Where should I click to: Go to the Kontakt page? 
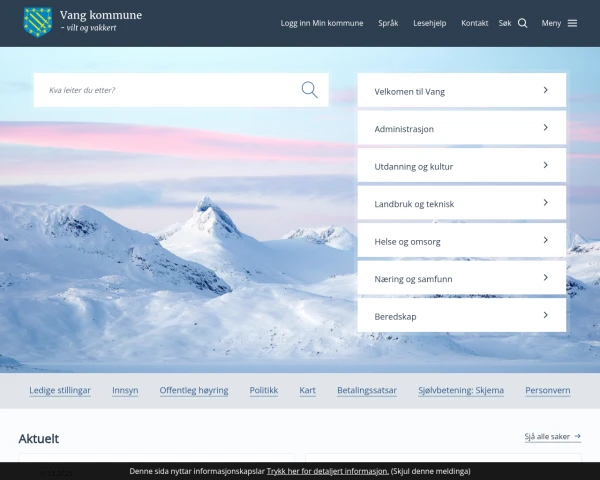pos(474,23)
